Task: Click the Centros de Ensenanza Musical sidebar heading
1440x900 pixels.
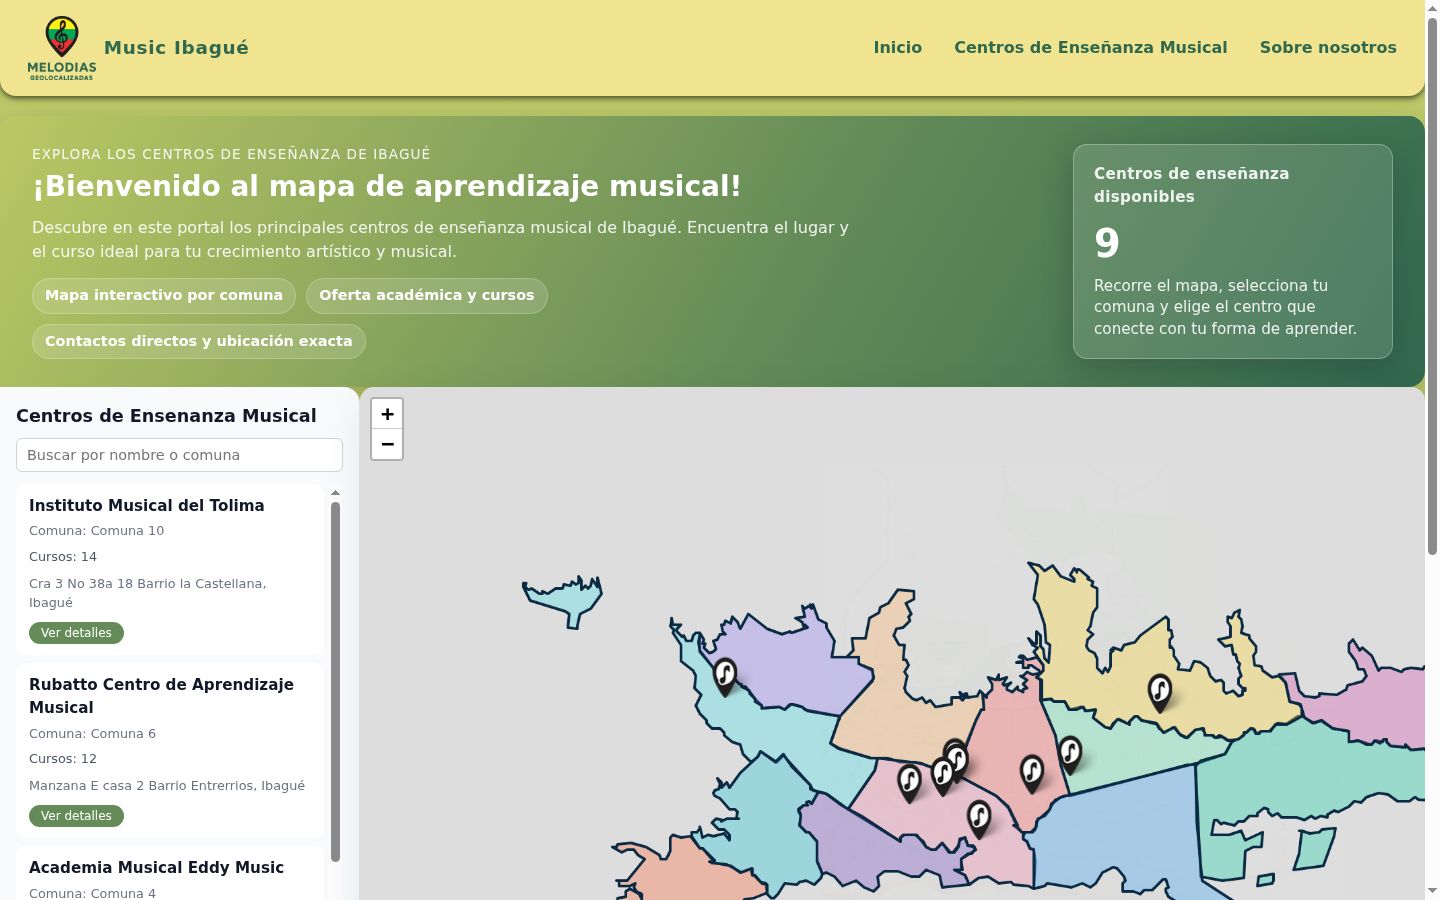Action: (x=166, y=416)
